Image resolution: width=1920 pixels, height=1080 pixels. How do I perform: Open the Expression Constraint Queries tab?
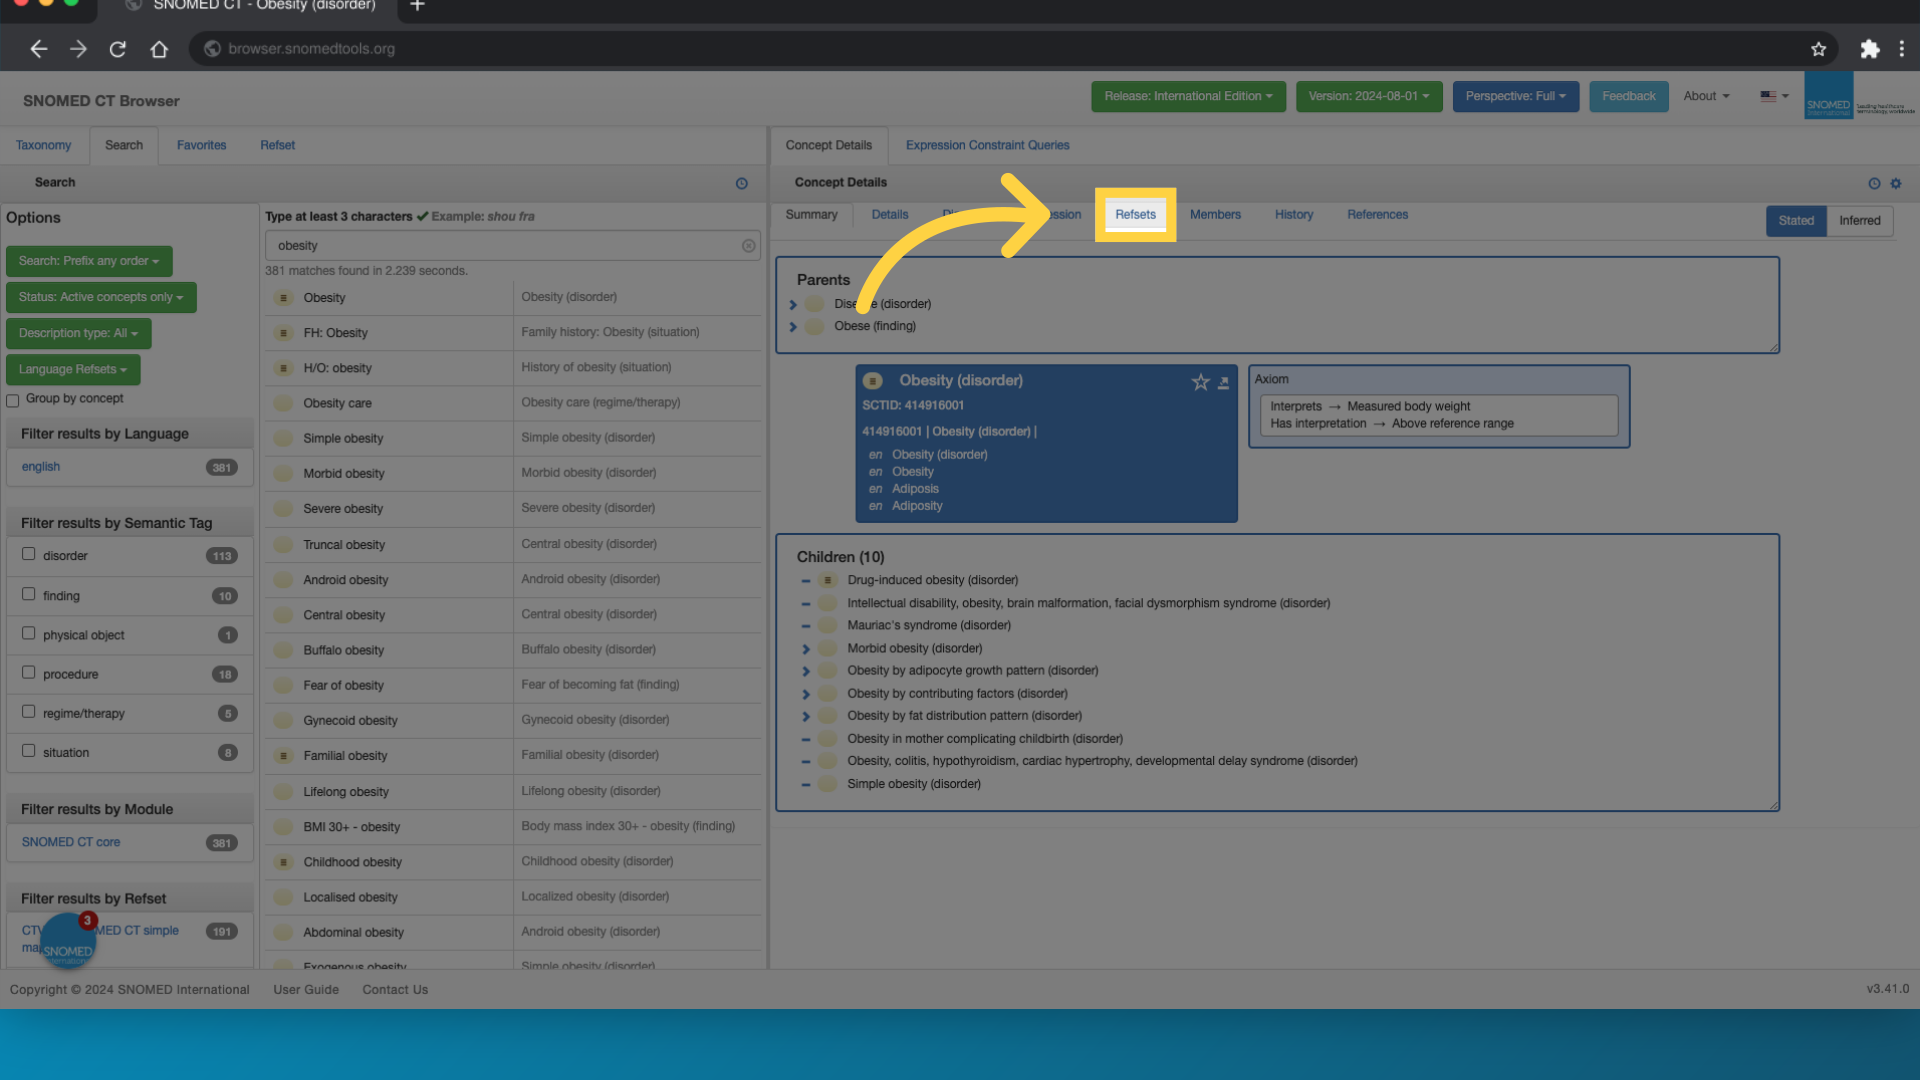coord(987,145)
